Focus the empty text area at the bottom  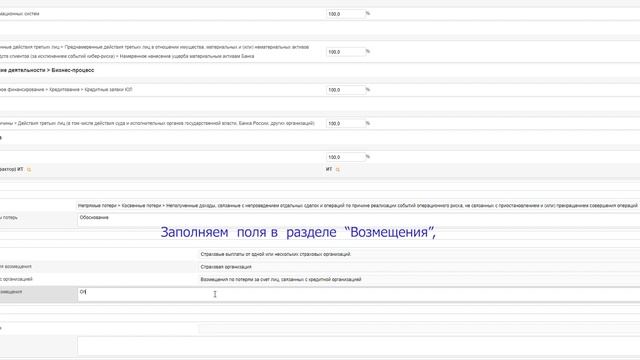(358, 346)
